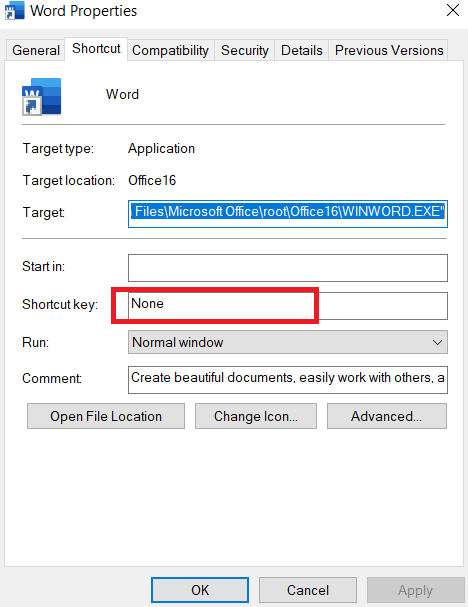Open the Details tab
This screenshot has width=468, height=607.
coord(302,50)
